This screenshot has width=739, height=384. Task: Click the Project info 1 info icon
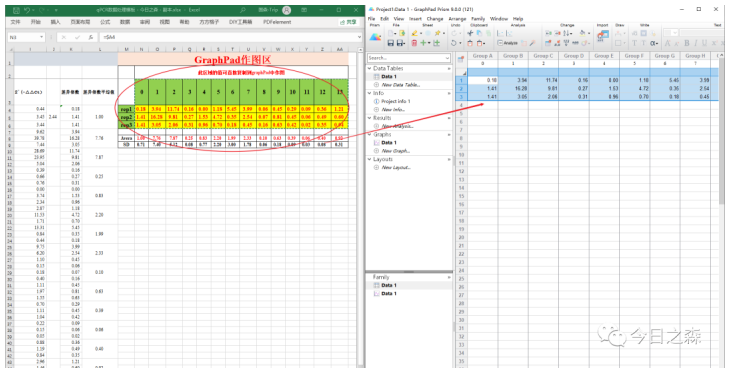377,101
